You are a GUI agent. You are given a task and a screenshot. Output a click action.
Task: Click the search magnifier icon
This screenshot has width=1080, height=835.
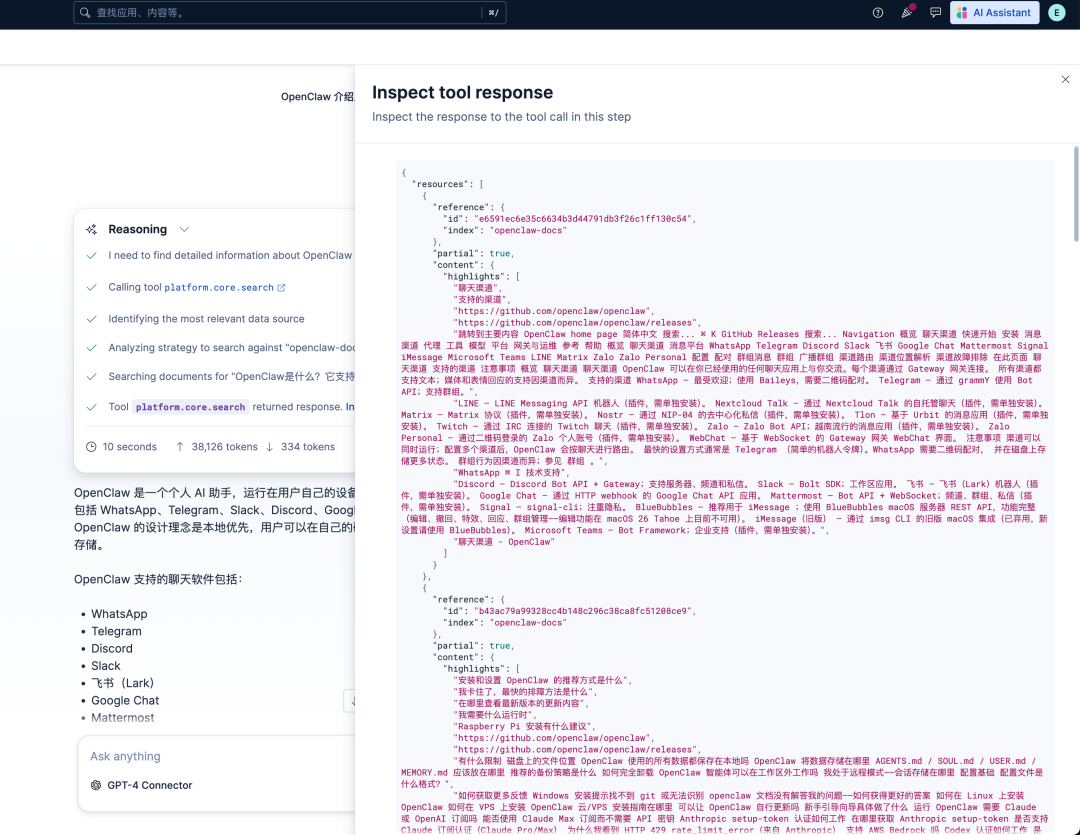click(85, 12)
